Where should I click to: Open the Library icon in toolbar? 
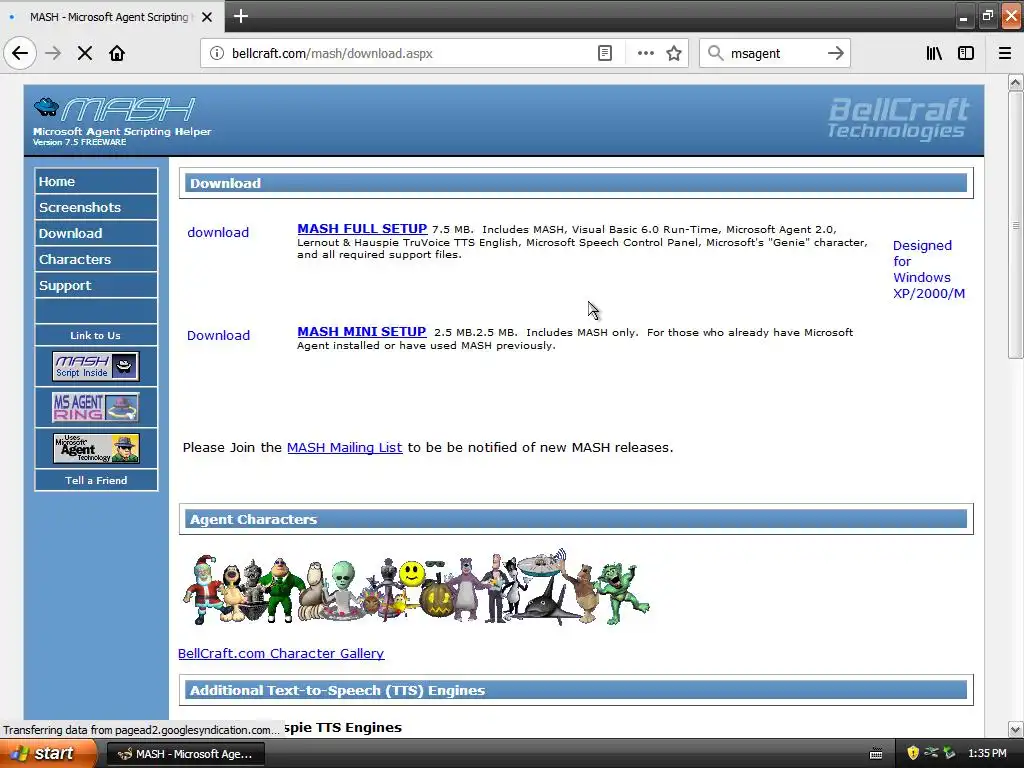[934, 53]
